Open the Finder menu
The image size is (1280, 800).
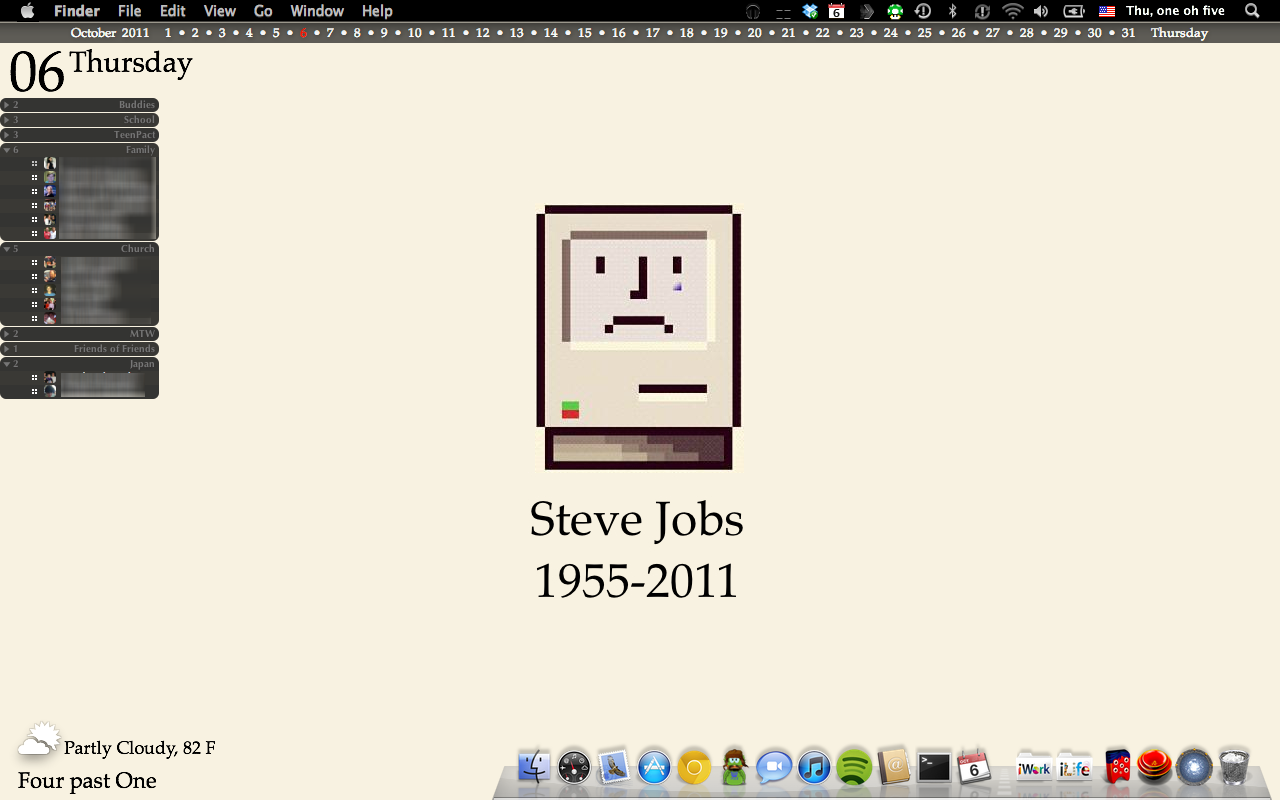[77, 11]
